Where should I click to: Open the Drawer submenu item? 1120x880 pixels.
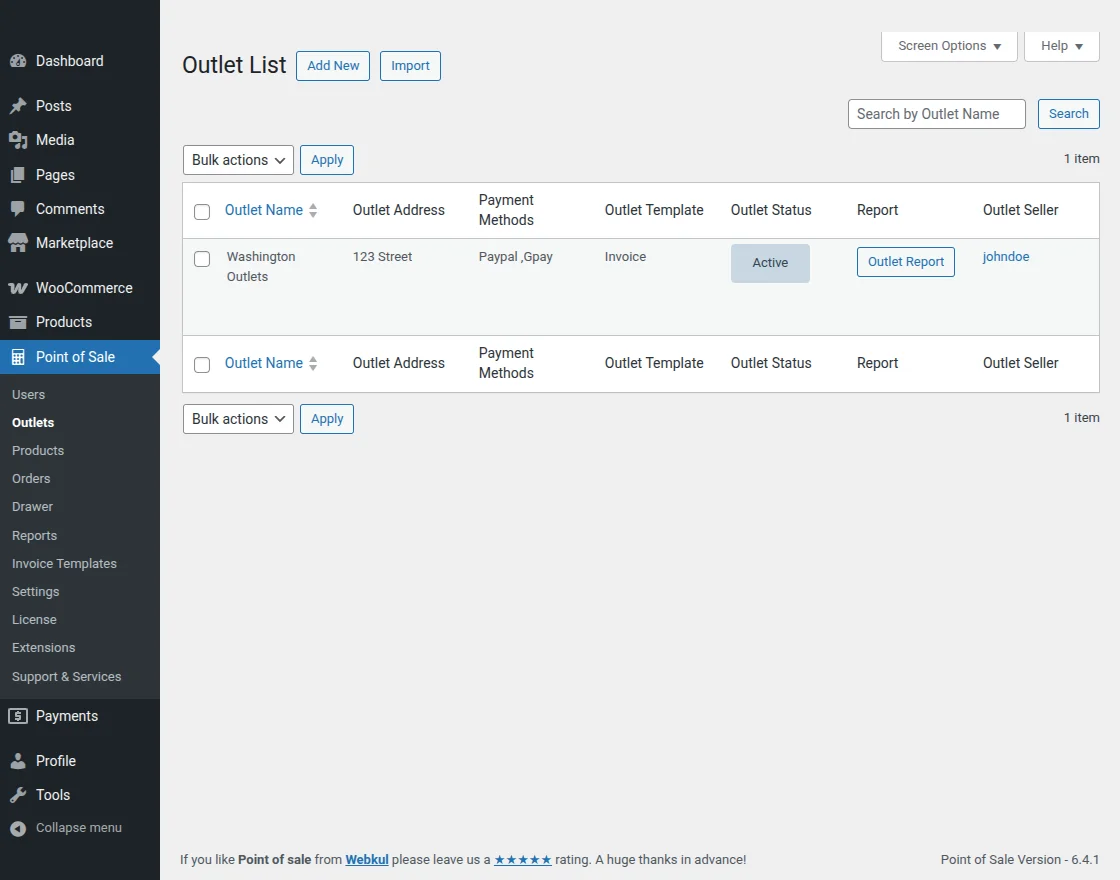32,506
